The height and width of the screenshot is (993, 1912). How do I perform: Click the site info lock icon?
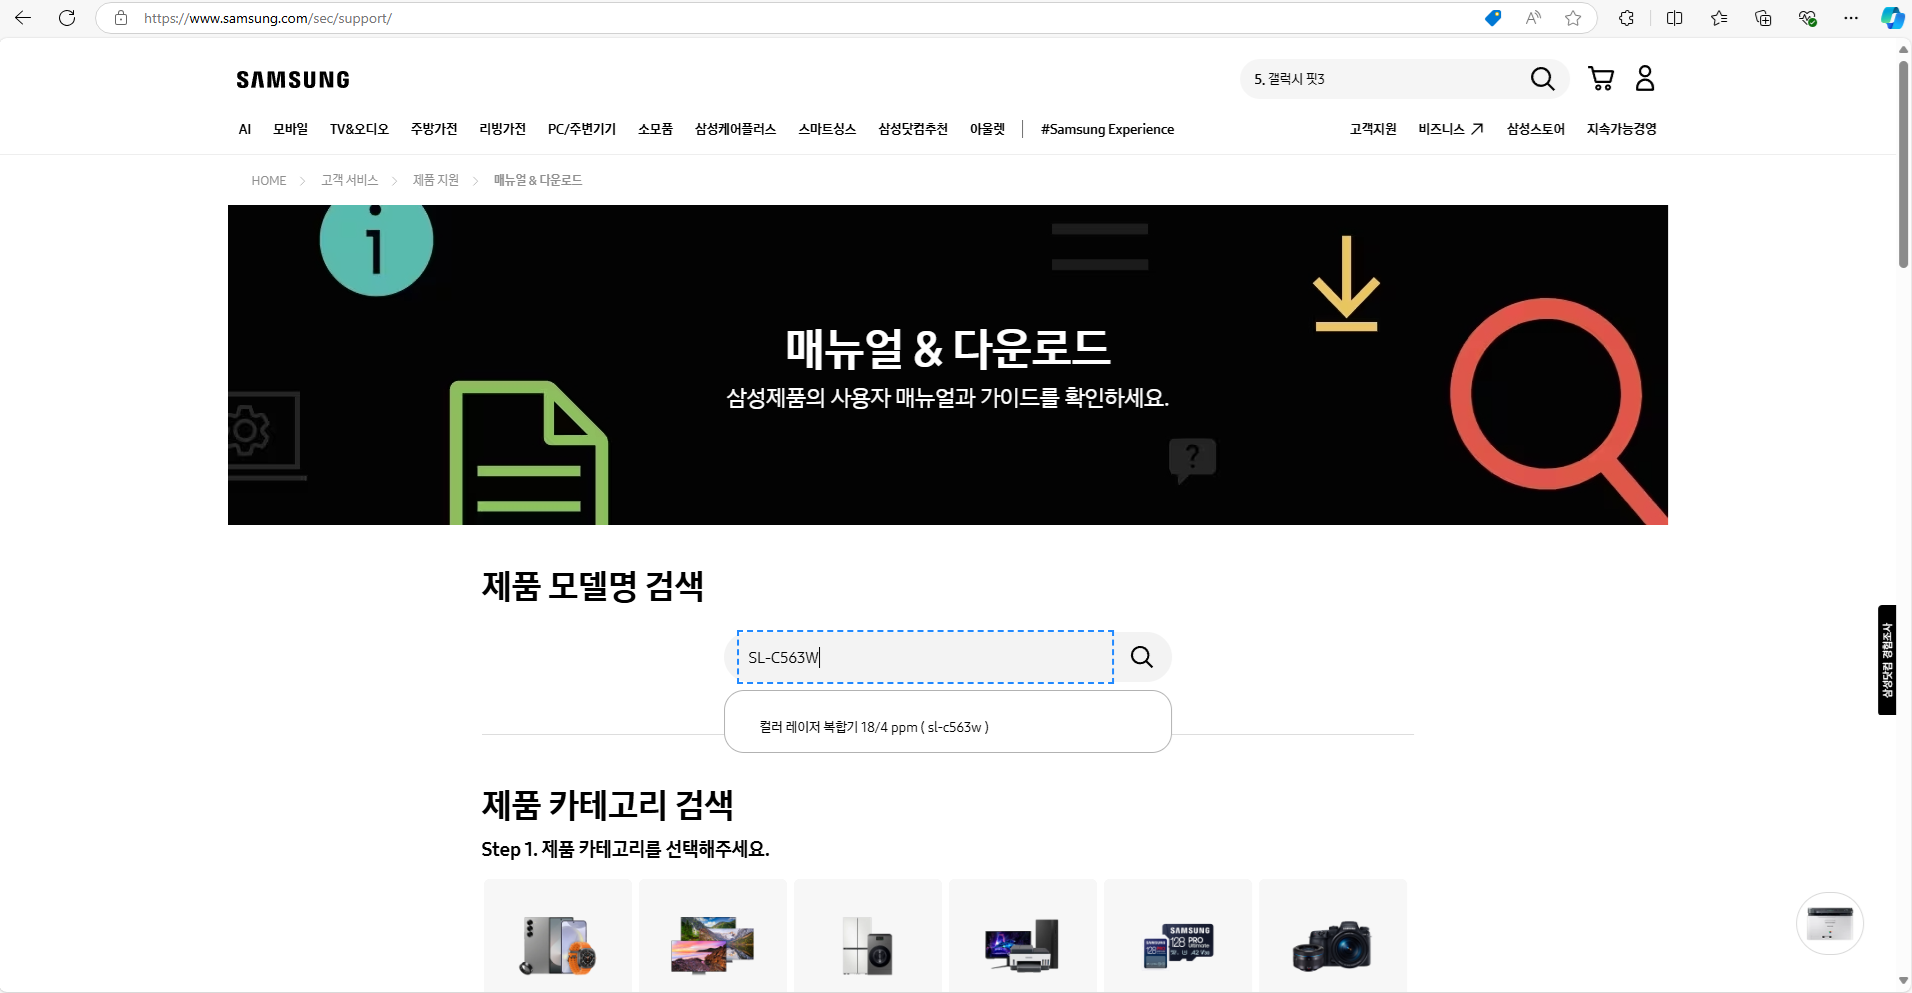click(121, 18)
